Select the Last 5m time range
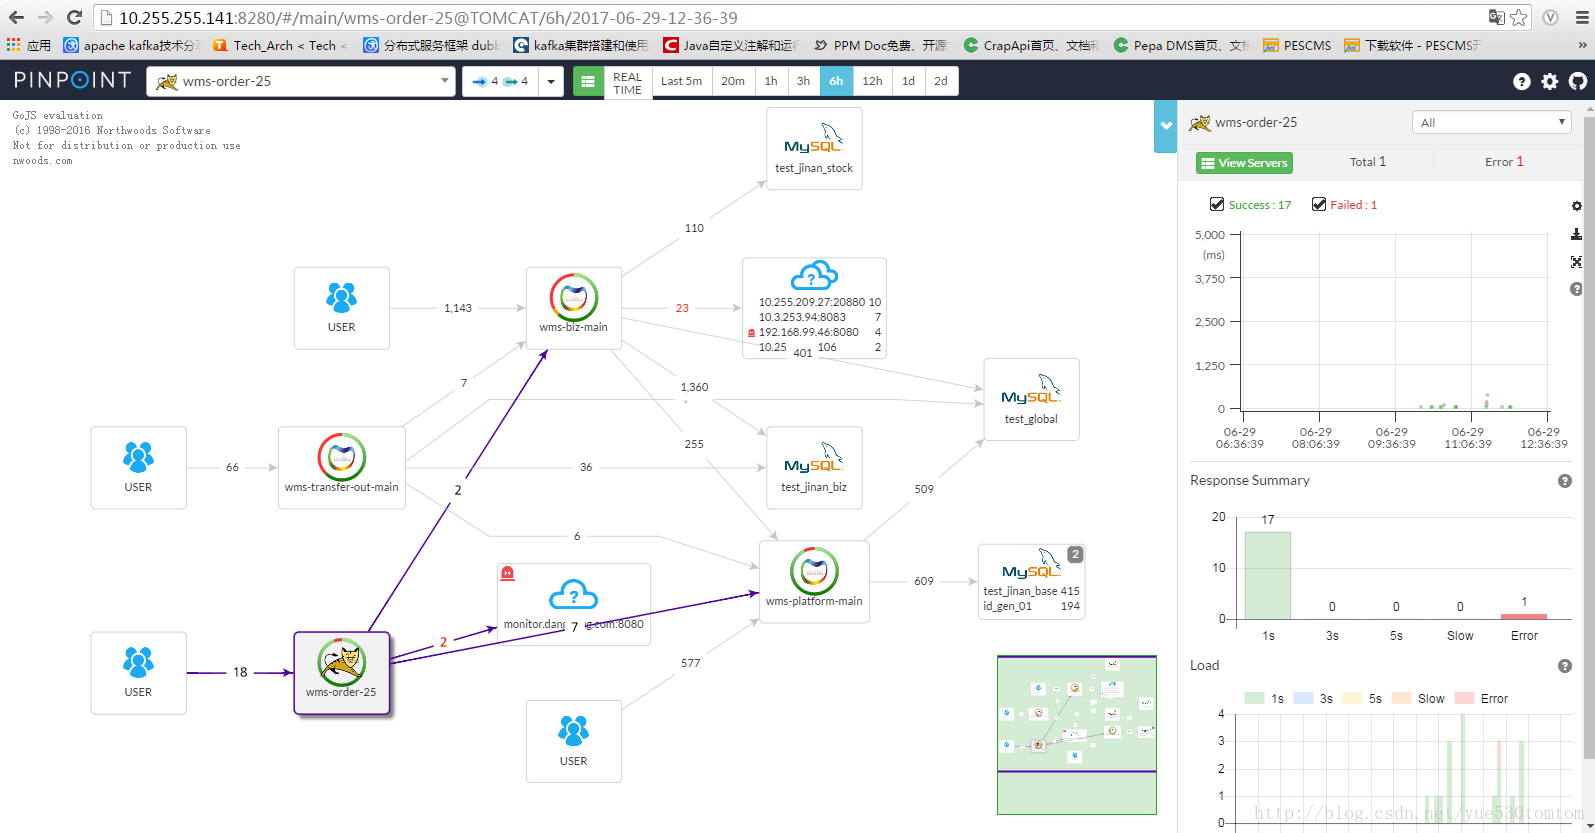Screen dimensions: 1595x833 (x=682, y=81)
